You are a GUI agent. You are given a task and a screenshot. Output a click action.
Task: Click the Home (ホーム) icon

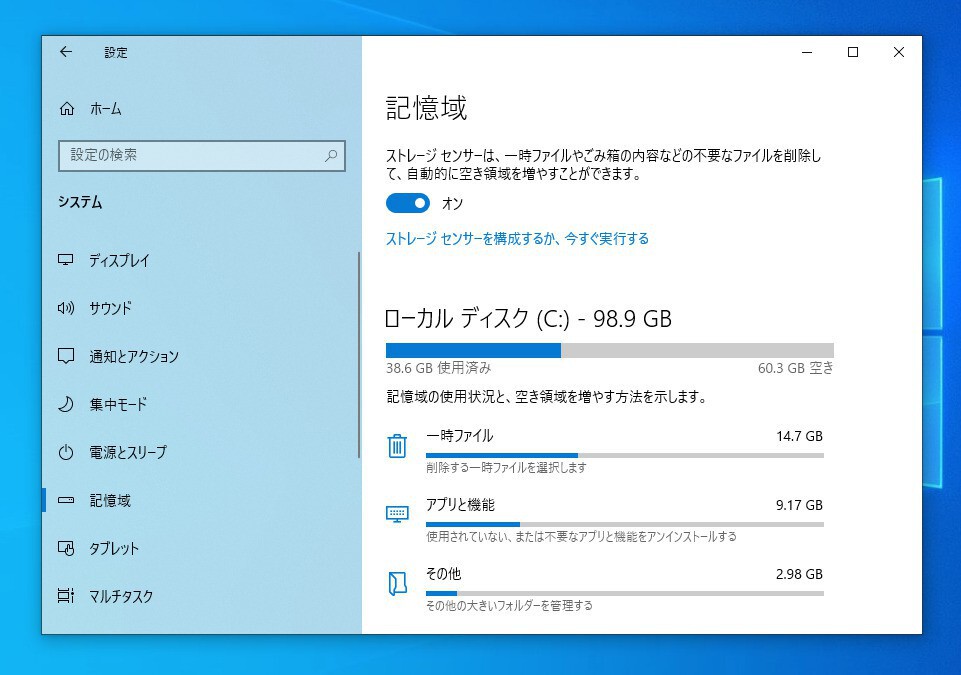pos(67,109)
